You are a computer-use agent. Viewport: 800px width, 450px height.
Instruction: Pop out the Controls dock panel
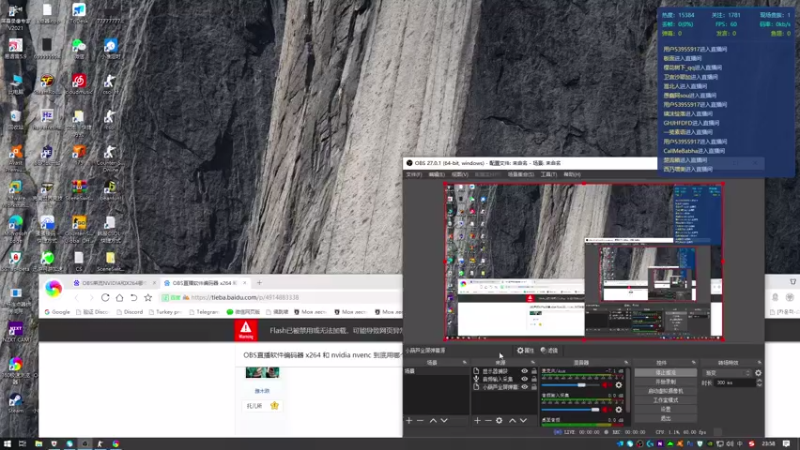pos(693,363)
